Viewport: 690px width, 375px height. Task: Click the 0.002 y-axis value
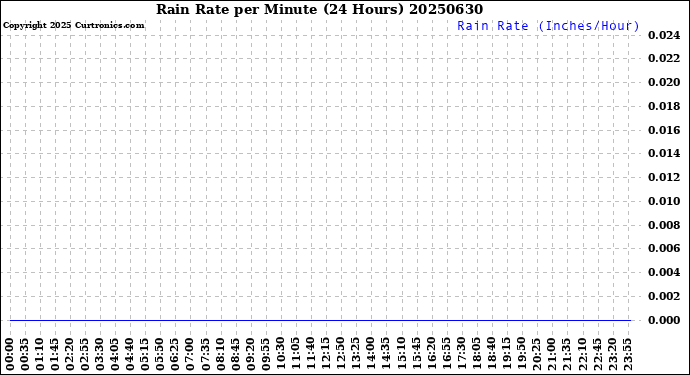pyautogui.click(x=664, y=296)
